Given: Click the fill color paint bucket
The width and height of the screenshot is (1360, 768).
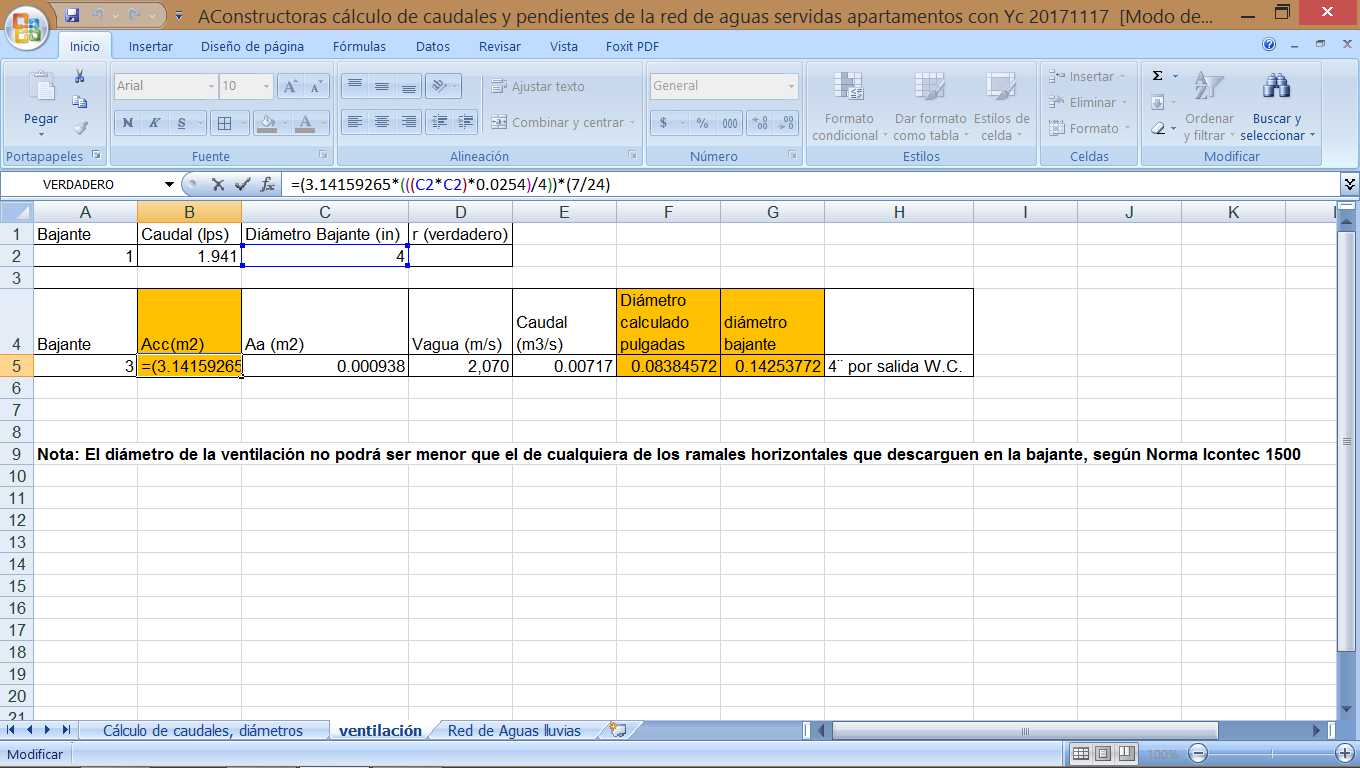Looking at the screenshot, I should point(266,124).
